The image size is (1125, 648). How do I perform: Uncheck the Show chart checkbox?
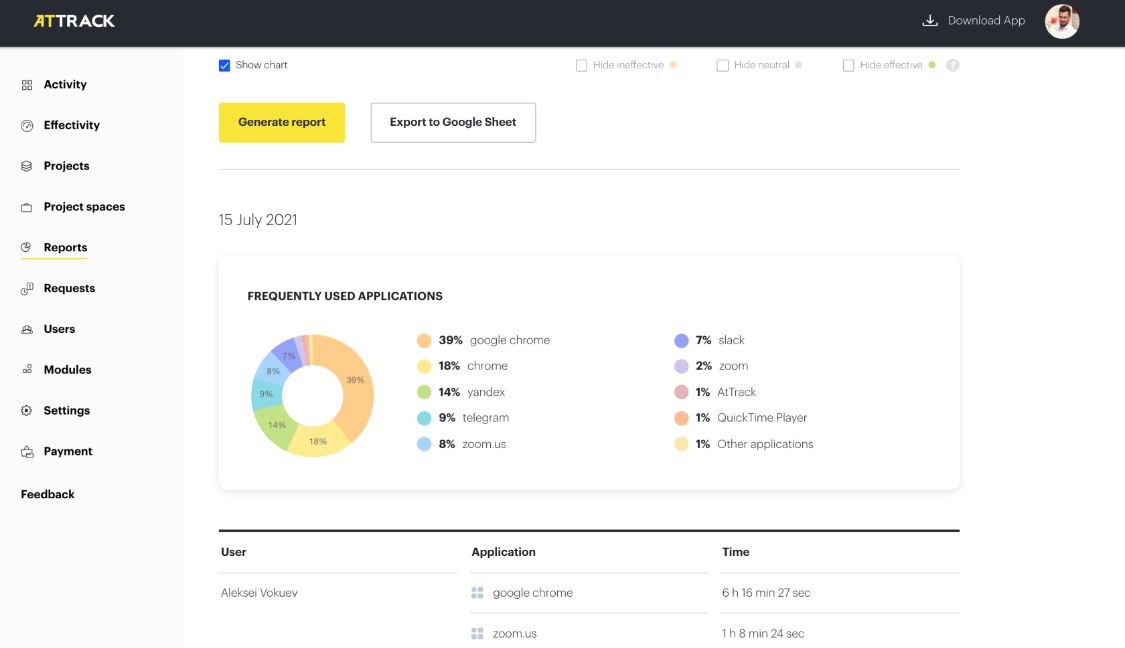[x=225, y=65]
